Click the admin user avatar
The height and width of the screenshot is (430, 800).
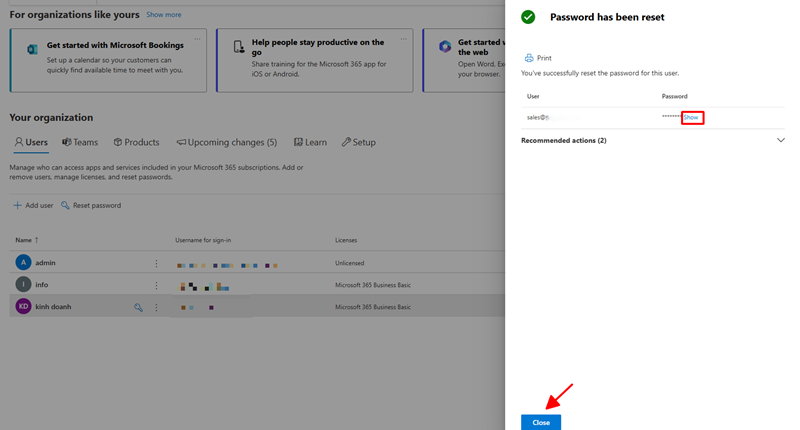(x=23, y=263)
